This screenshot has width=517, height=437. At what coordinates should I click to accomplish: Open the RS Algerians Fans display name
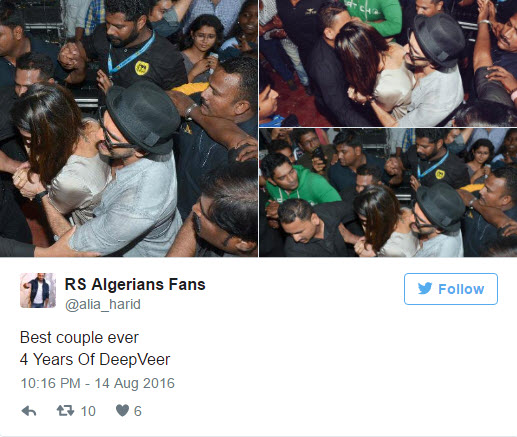tap(135, 284)
